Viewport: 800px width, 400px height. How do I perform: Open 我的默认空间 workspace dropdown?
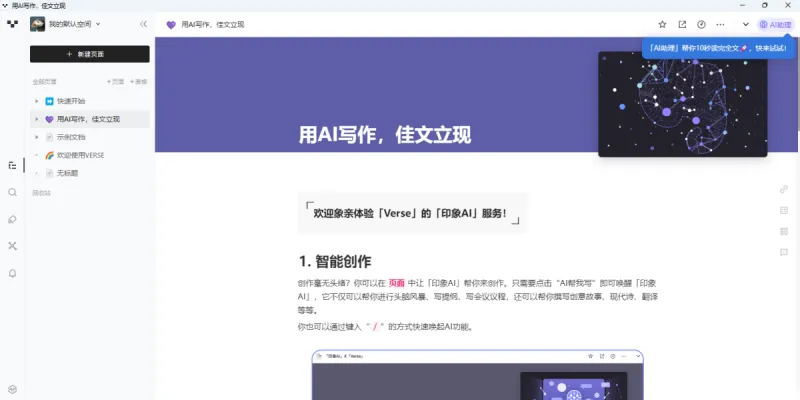[x=75, y=24]
